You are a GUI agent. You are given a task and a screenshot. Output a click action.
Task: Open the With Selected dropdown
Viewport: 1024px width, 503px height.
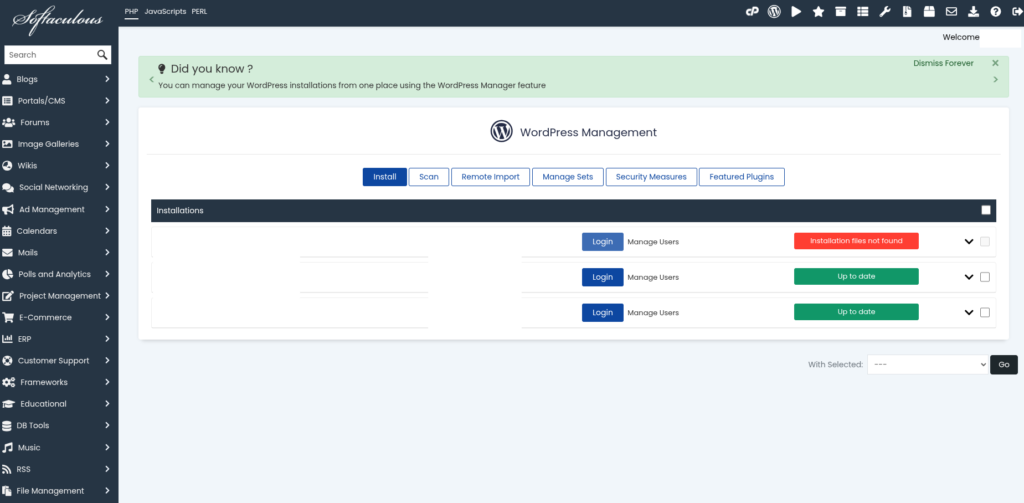pyautogui.click(x=927, y=365)
